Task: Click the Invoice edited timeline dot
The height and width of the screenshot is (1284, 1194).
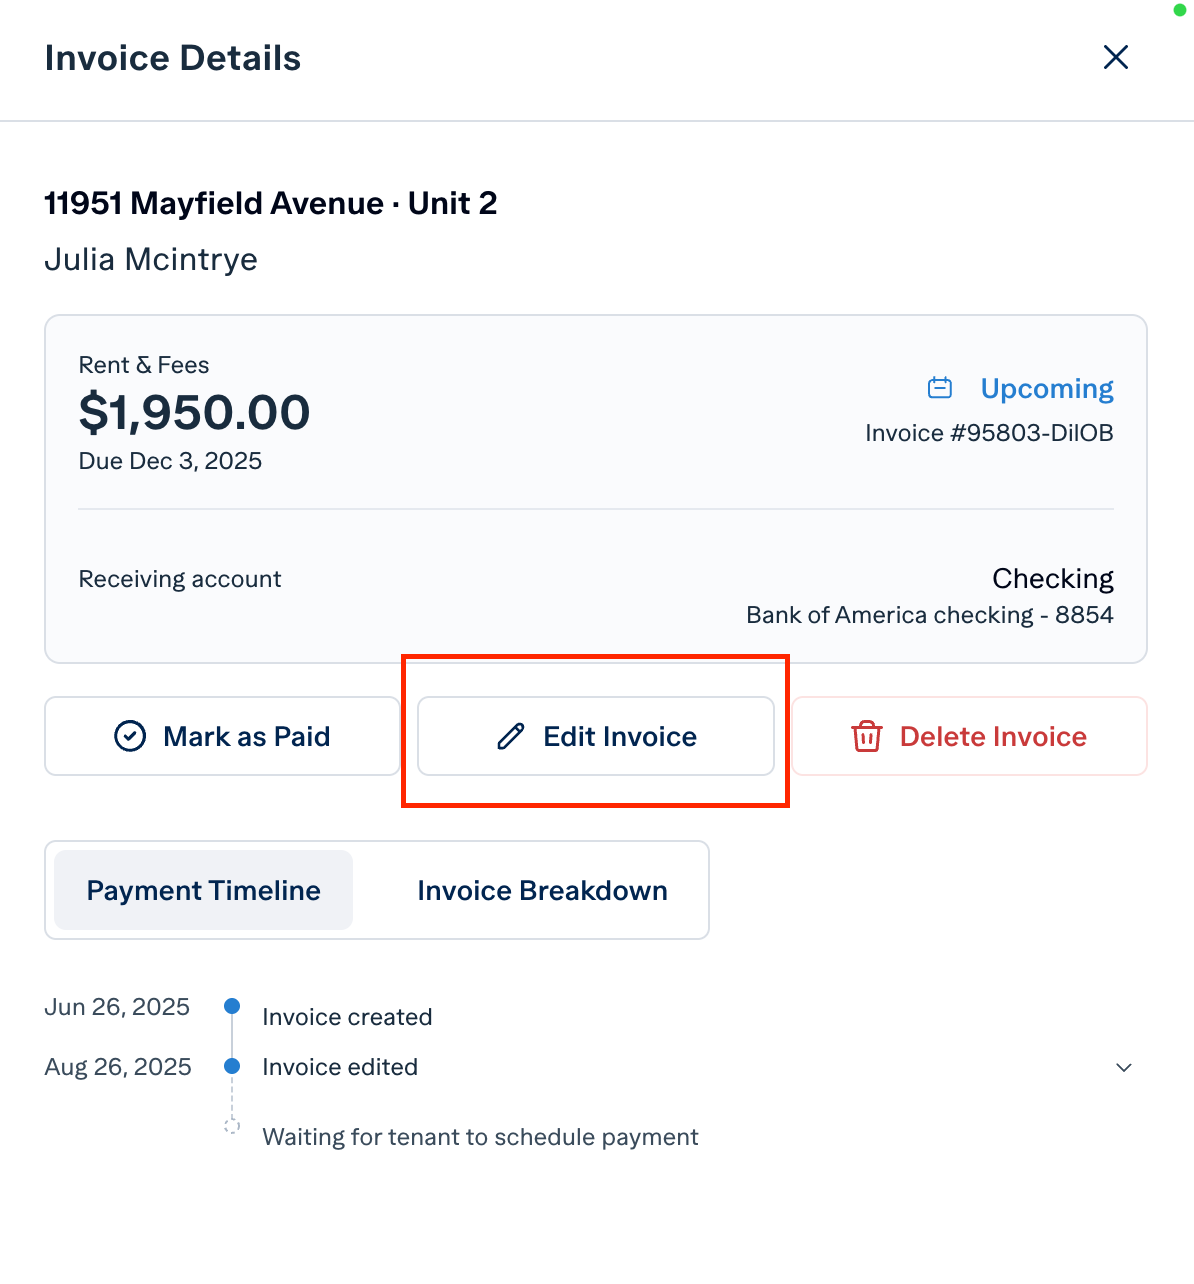Action: tap(232, 1066)
